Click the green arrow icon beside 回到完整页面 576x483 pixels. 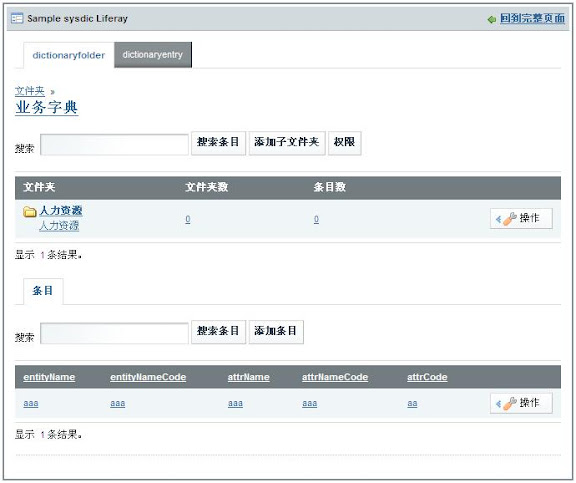click(x=492, y=19)
